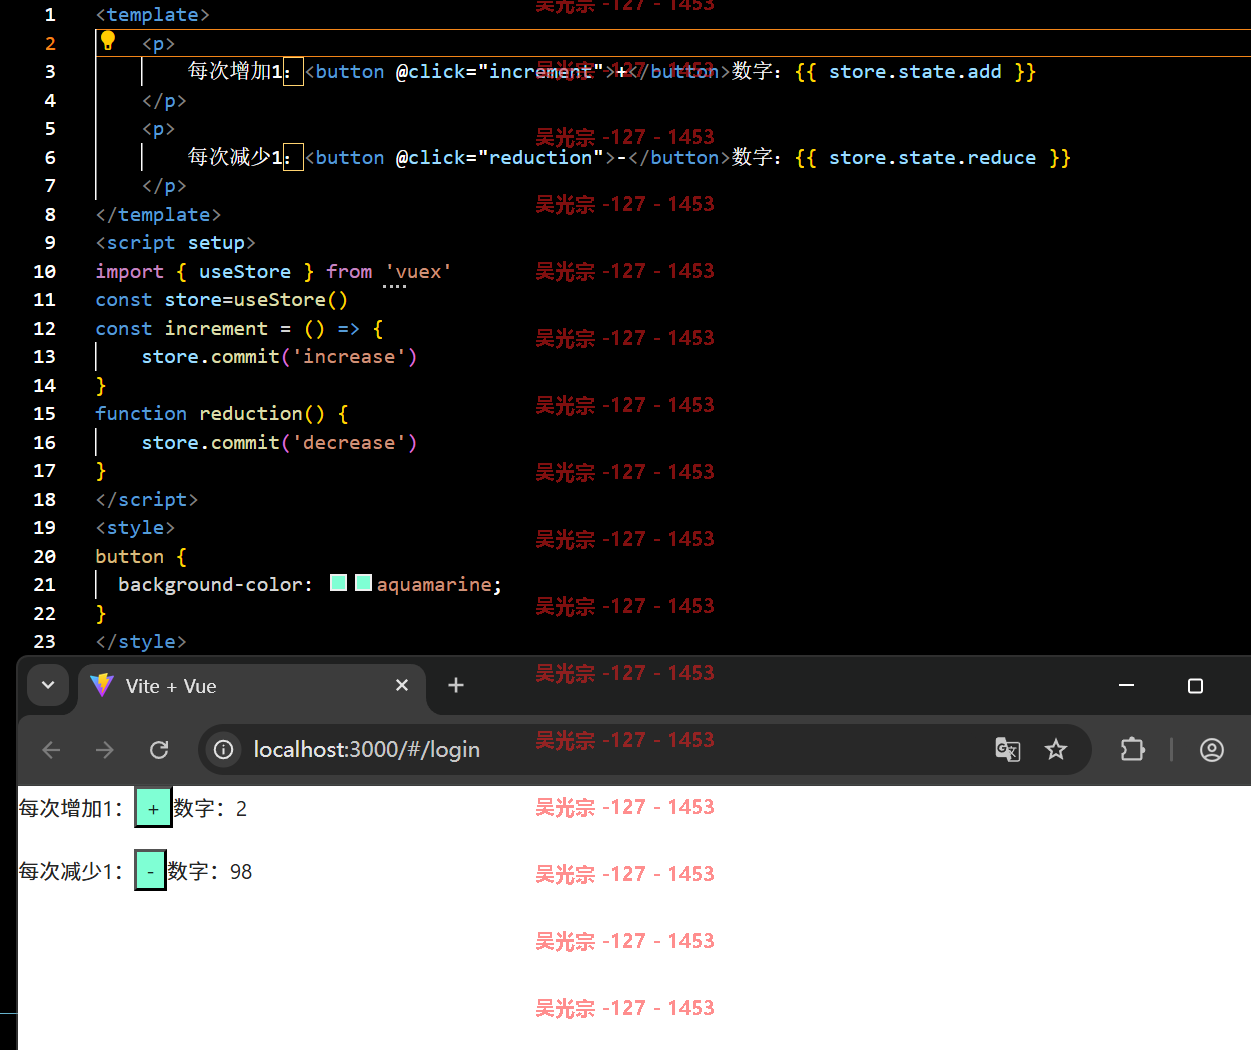Click the 'store.state.add' expression in the code
This screenshot has width=1251, height=1050.
[915, 71]
